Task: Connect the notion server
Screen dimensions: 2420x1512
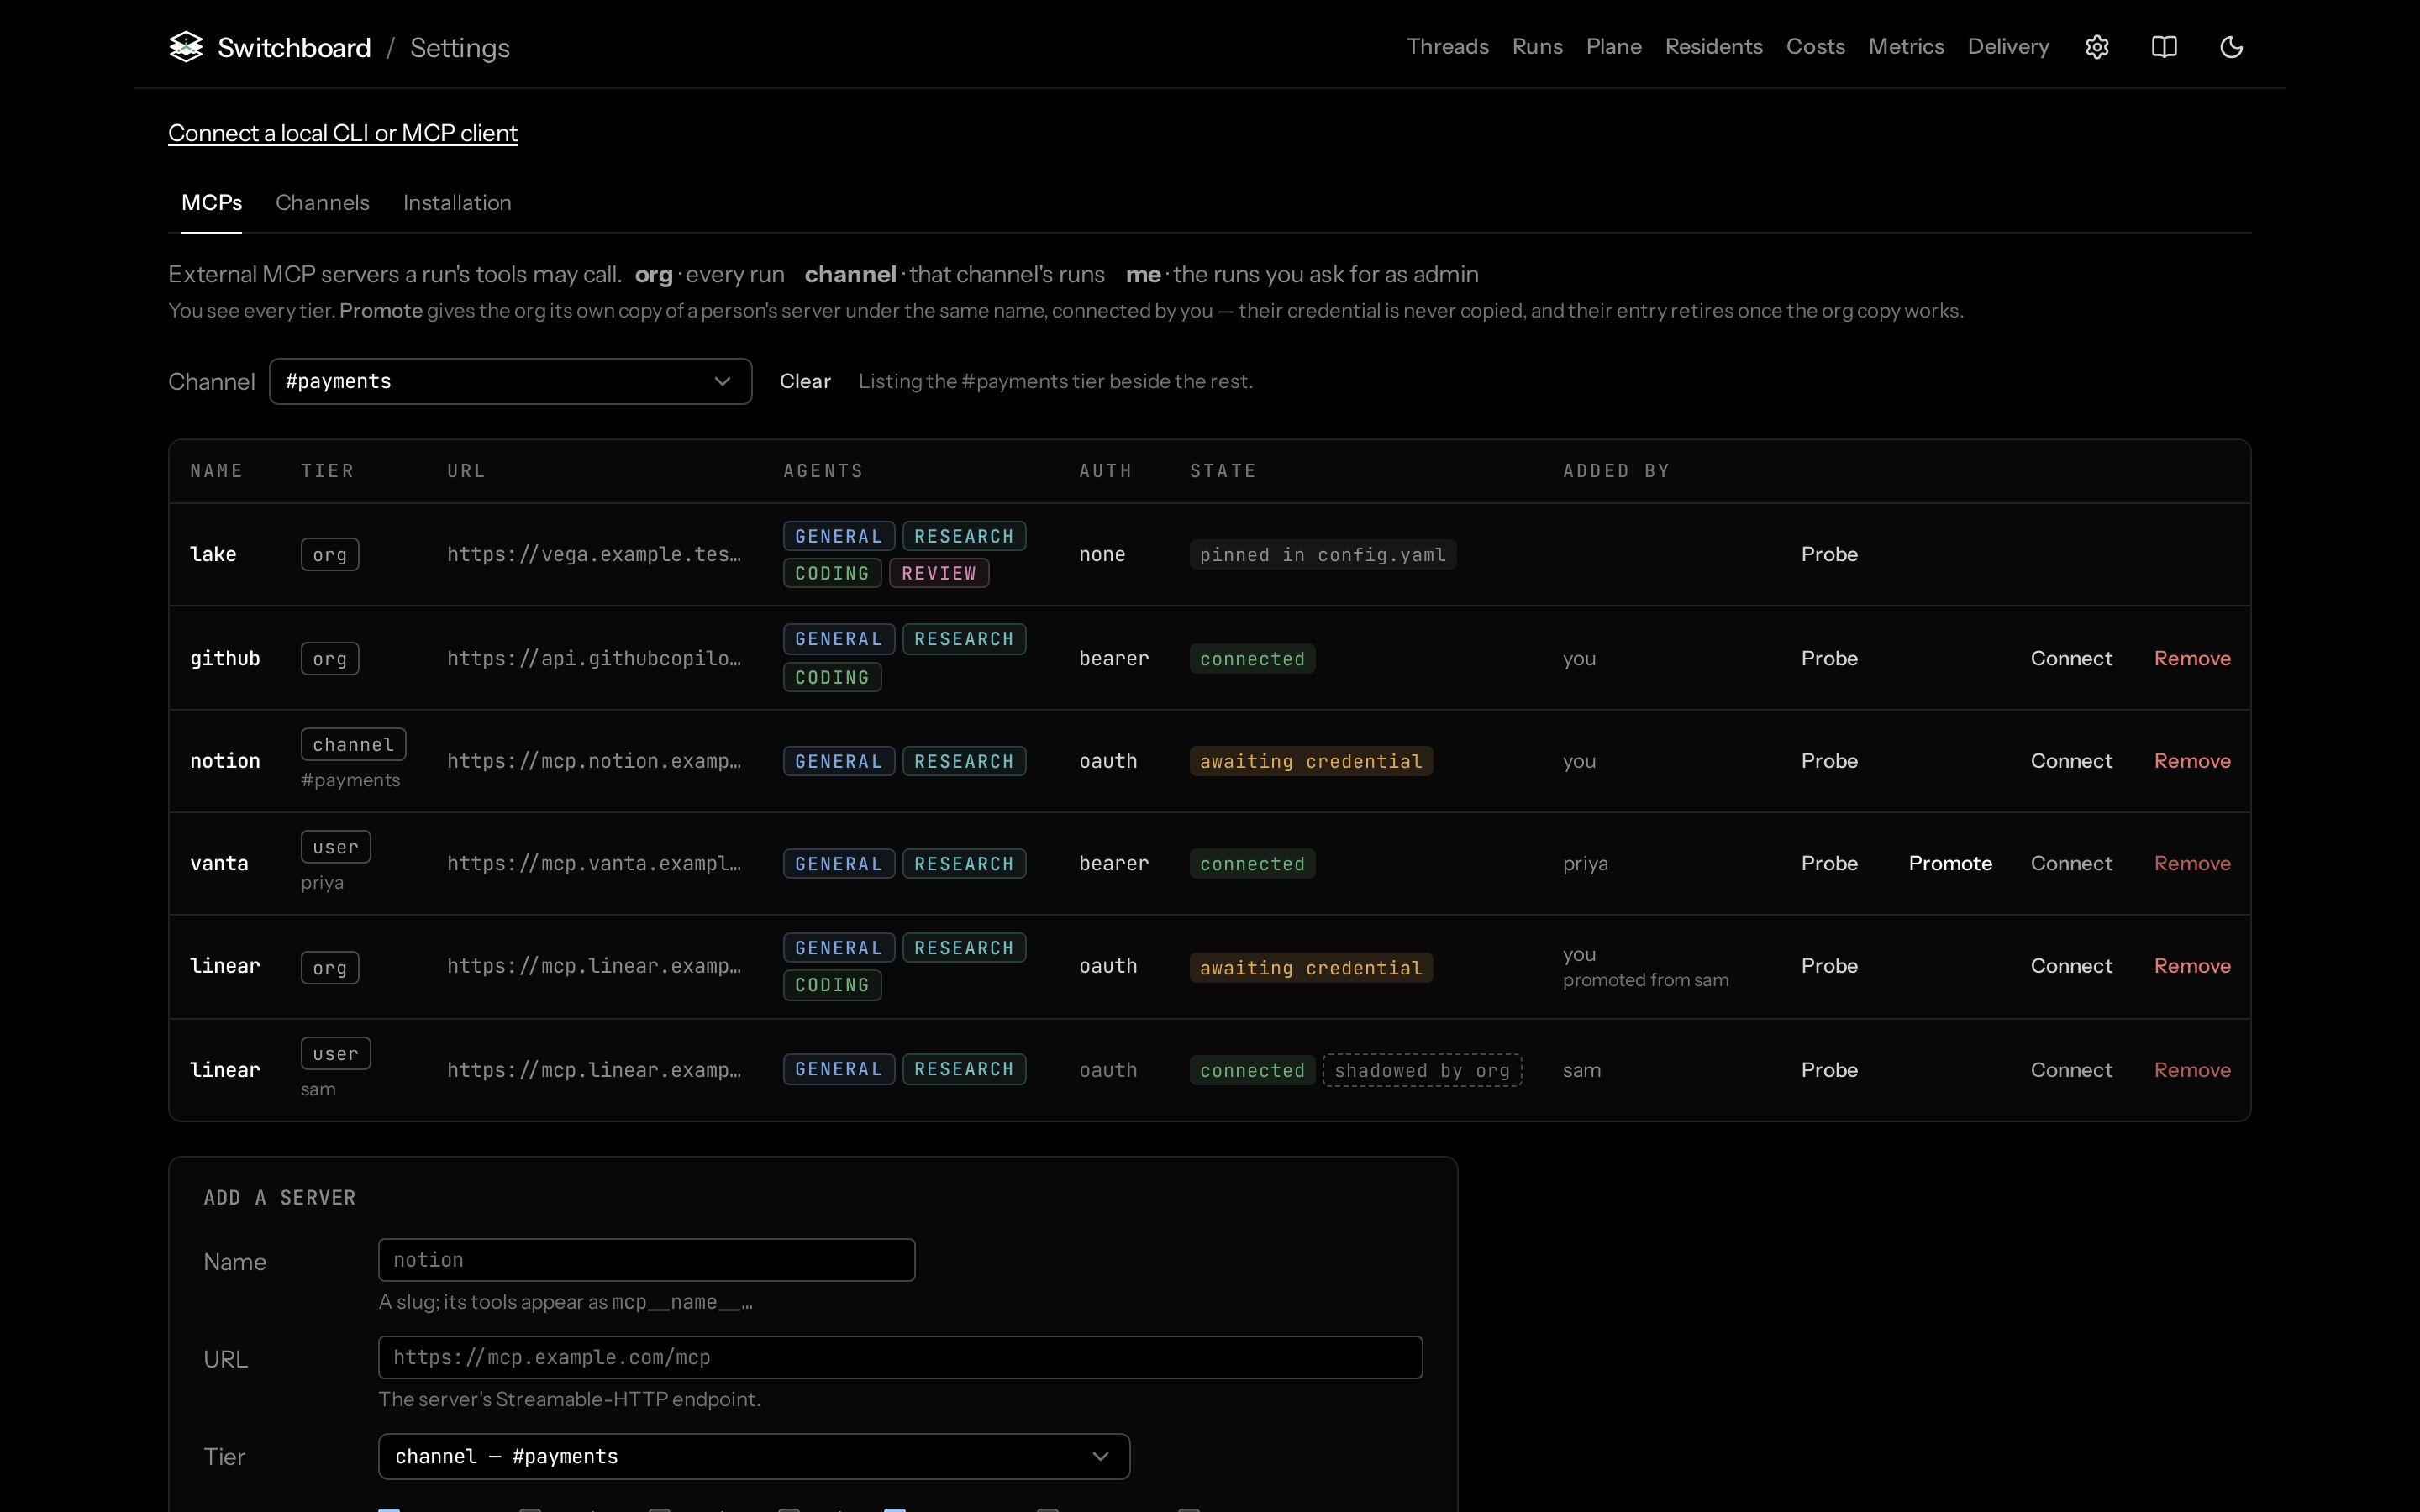Action: 2071,761
